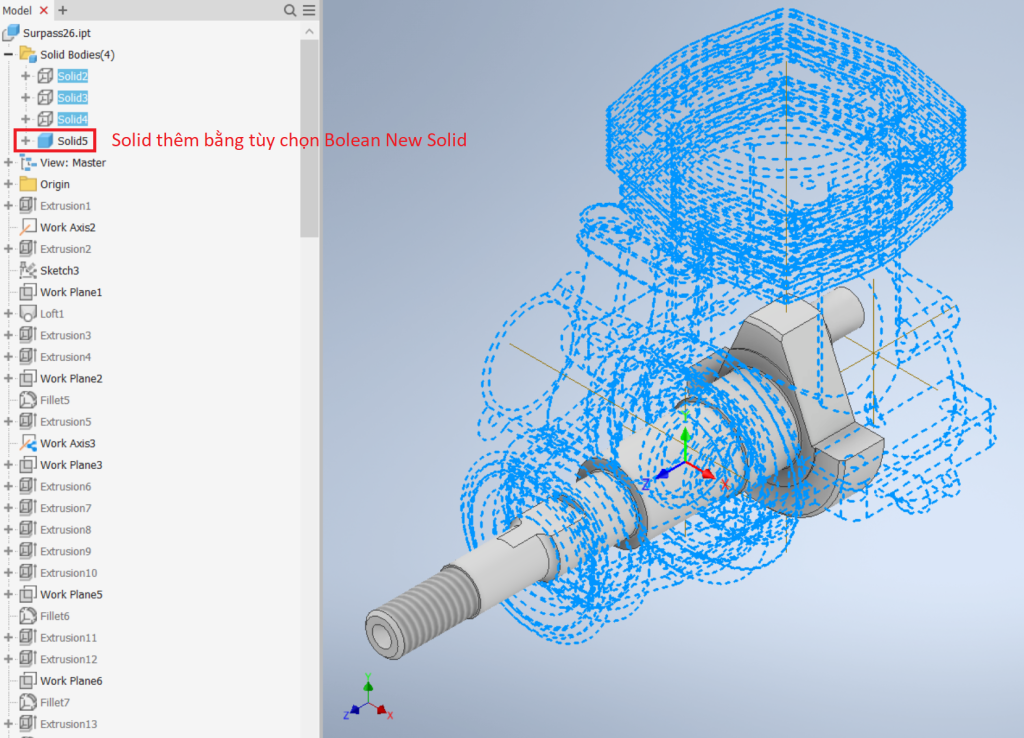Viewport: 1024px width, 738px height.
Task: Select the Work Axis2 feature icon
Action: click(28, 227)
